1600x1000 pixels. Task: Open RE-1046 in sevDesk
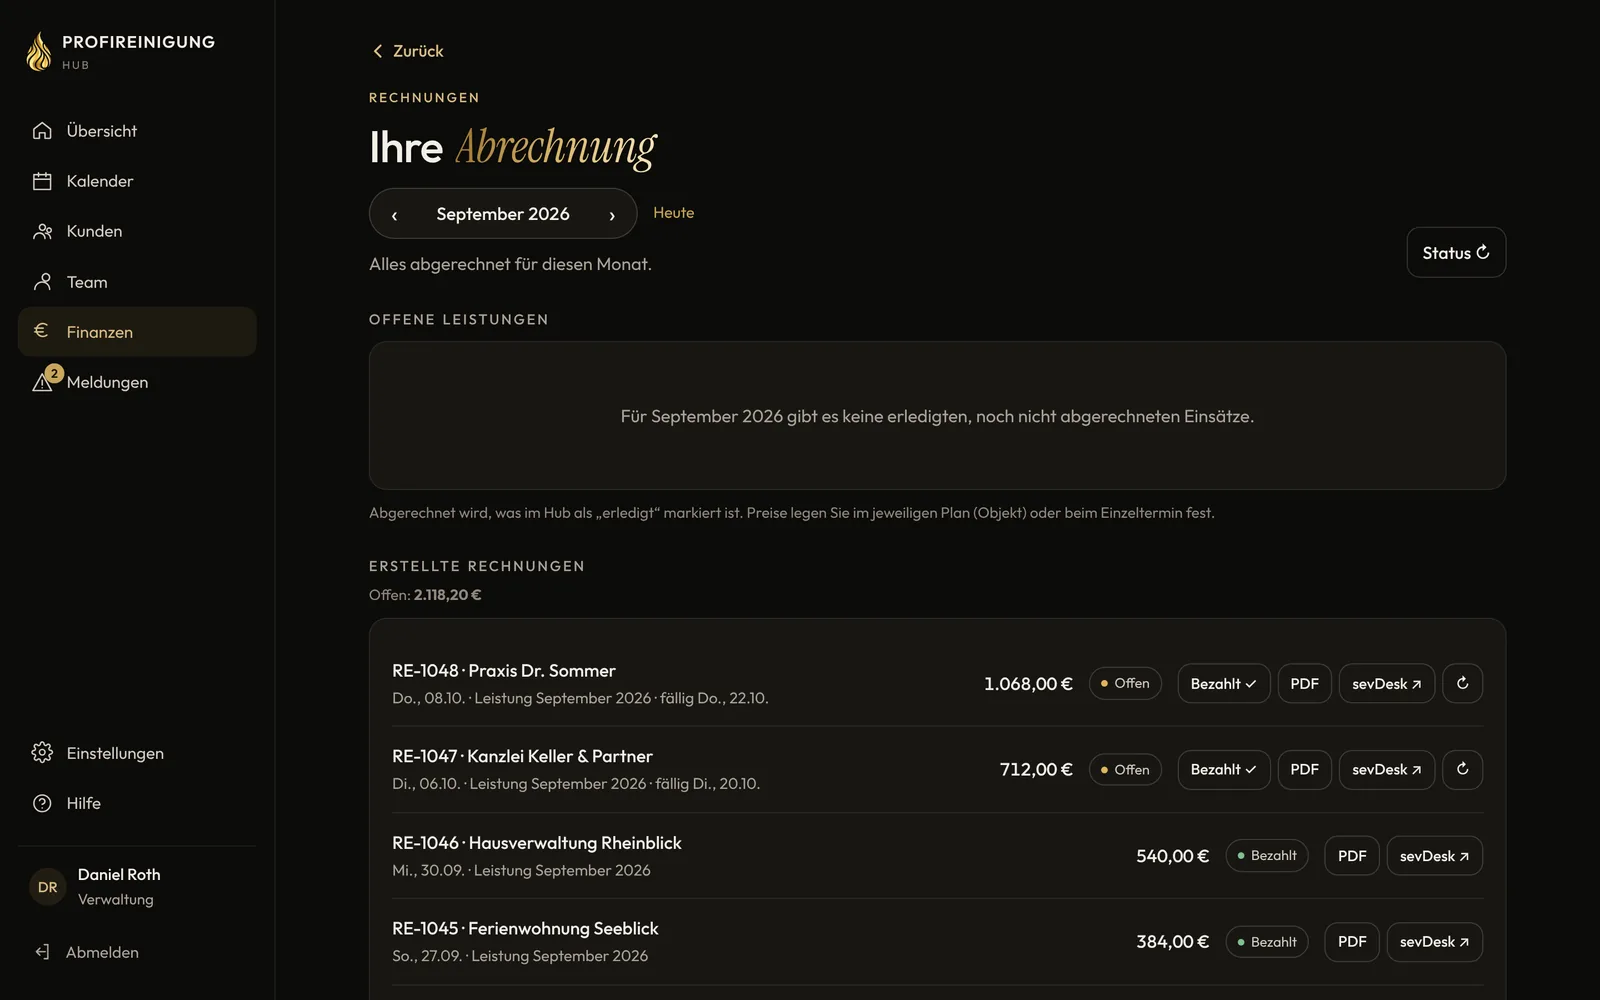pyautogui.click(x=1434, y=856)
